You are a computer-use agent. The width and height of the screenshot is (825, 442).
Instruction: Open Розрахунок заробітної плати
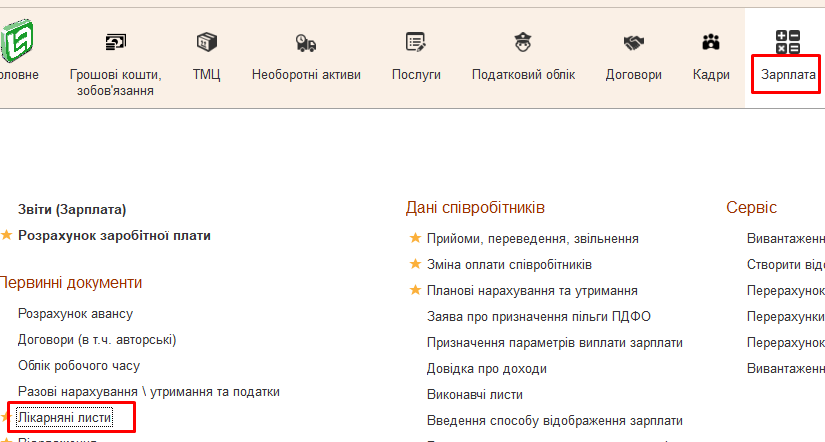click(x=114, y=235)
